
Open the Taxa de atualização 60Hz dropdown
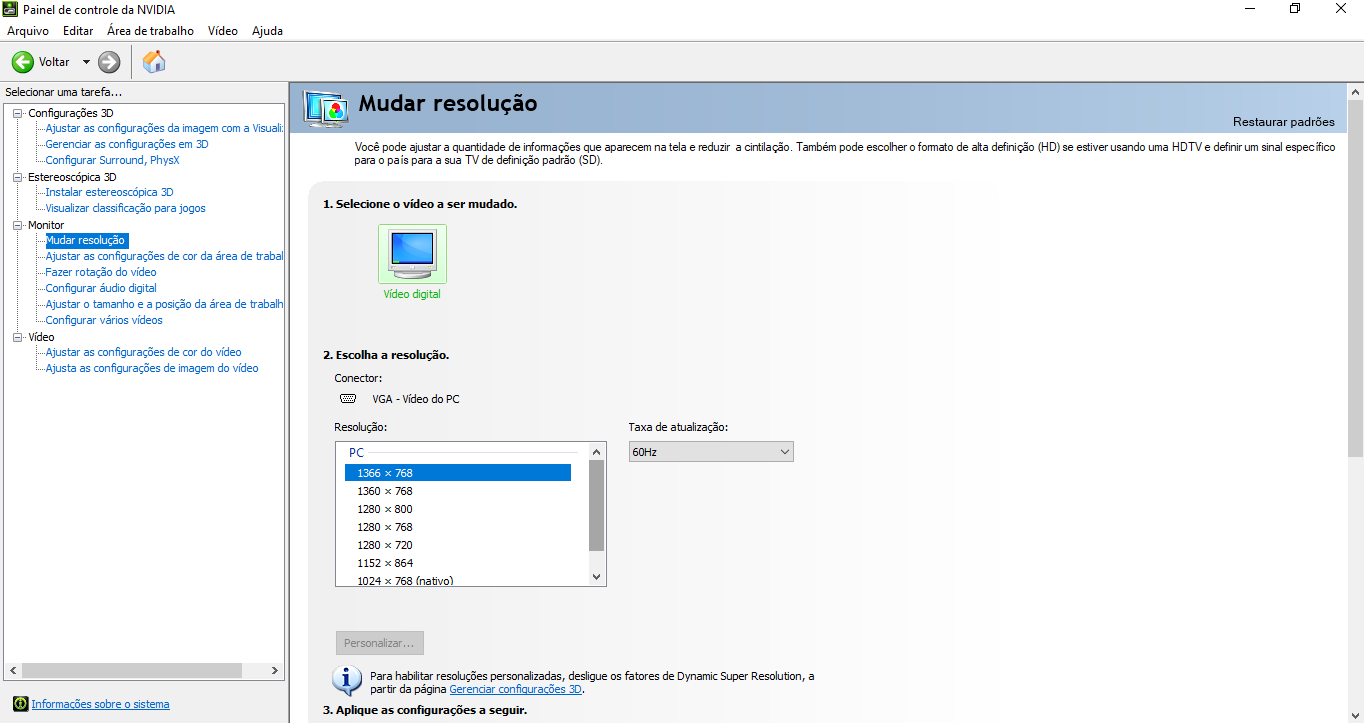click(711, 452)
